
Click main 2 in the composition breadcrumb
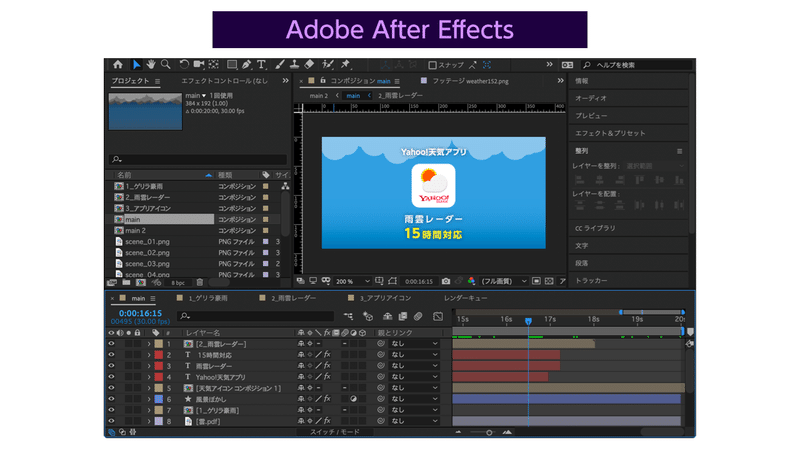pyautogui.click(x=319, y=95)
